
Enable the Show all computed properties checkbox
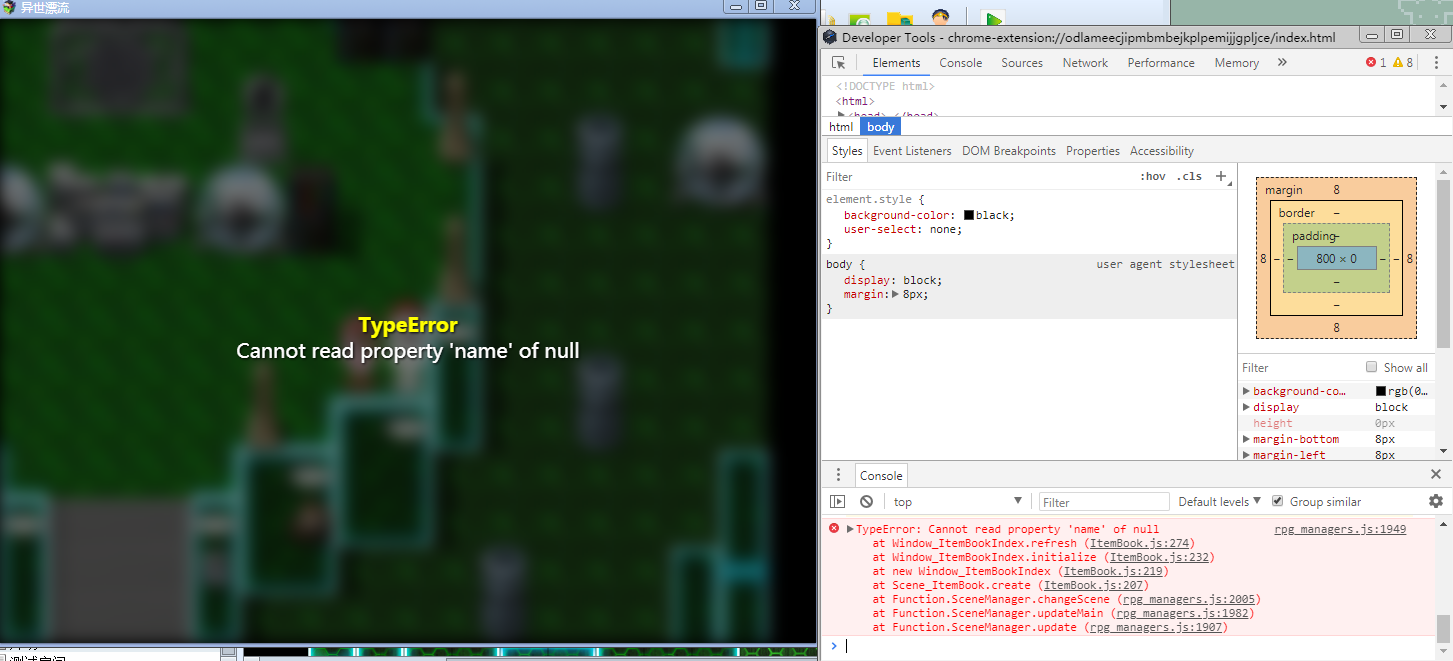tap(1372, 367)
